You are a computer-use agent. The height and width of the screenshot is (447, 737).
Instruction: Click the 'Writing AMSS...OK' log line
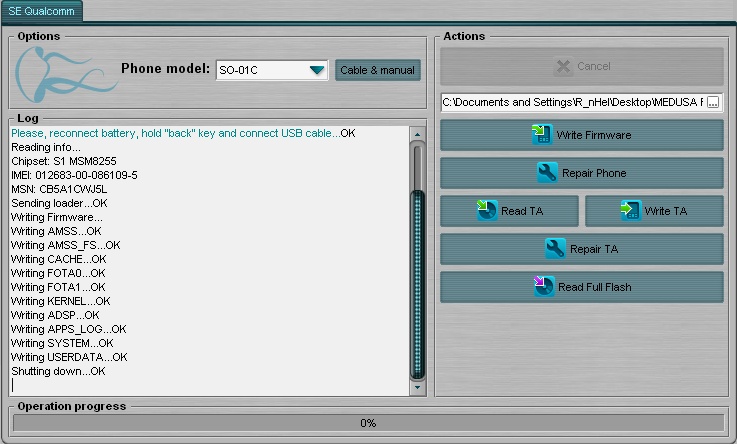click(56, 231)
